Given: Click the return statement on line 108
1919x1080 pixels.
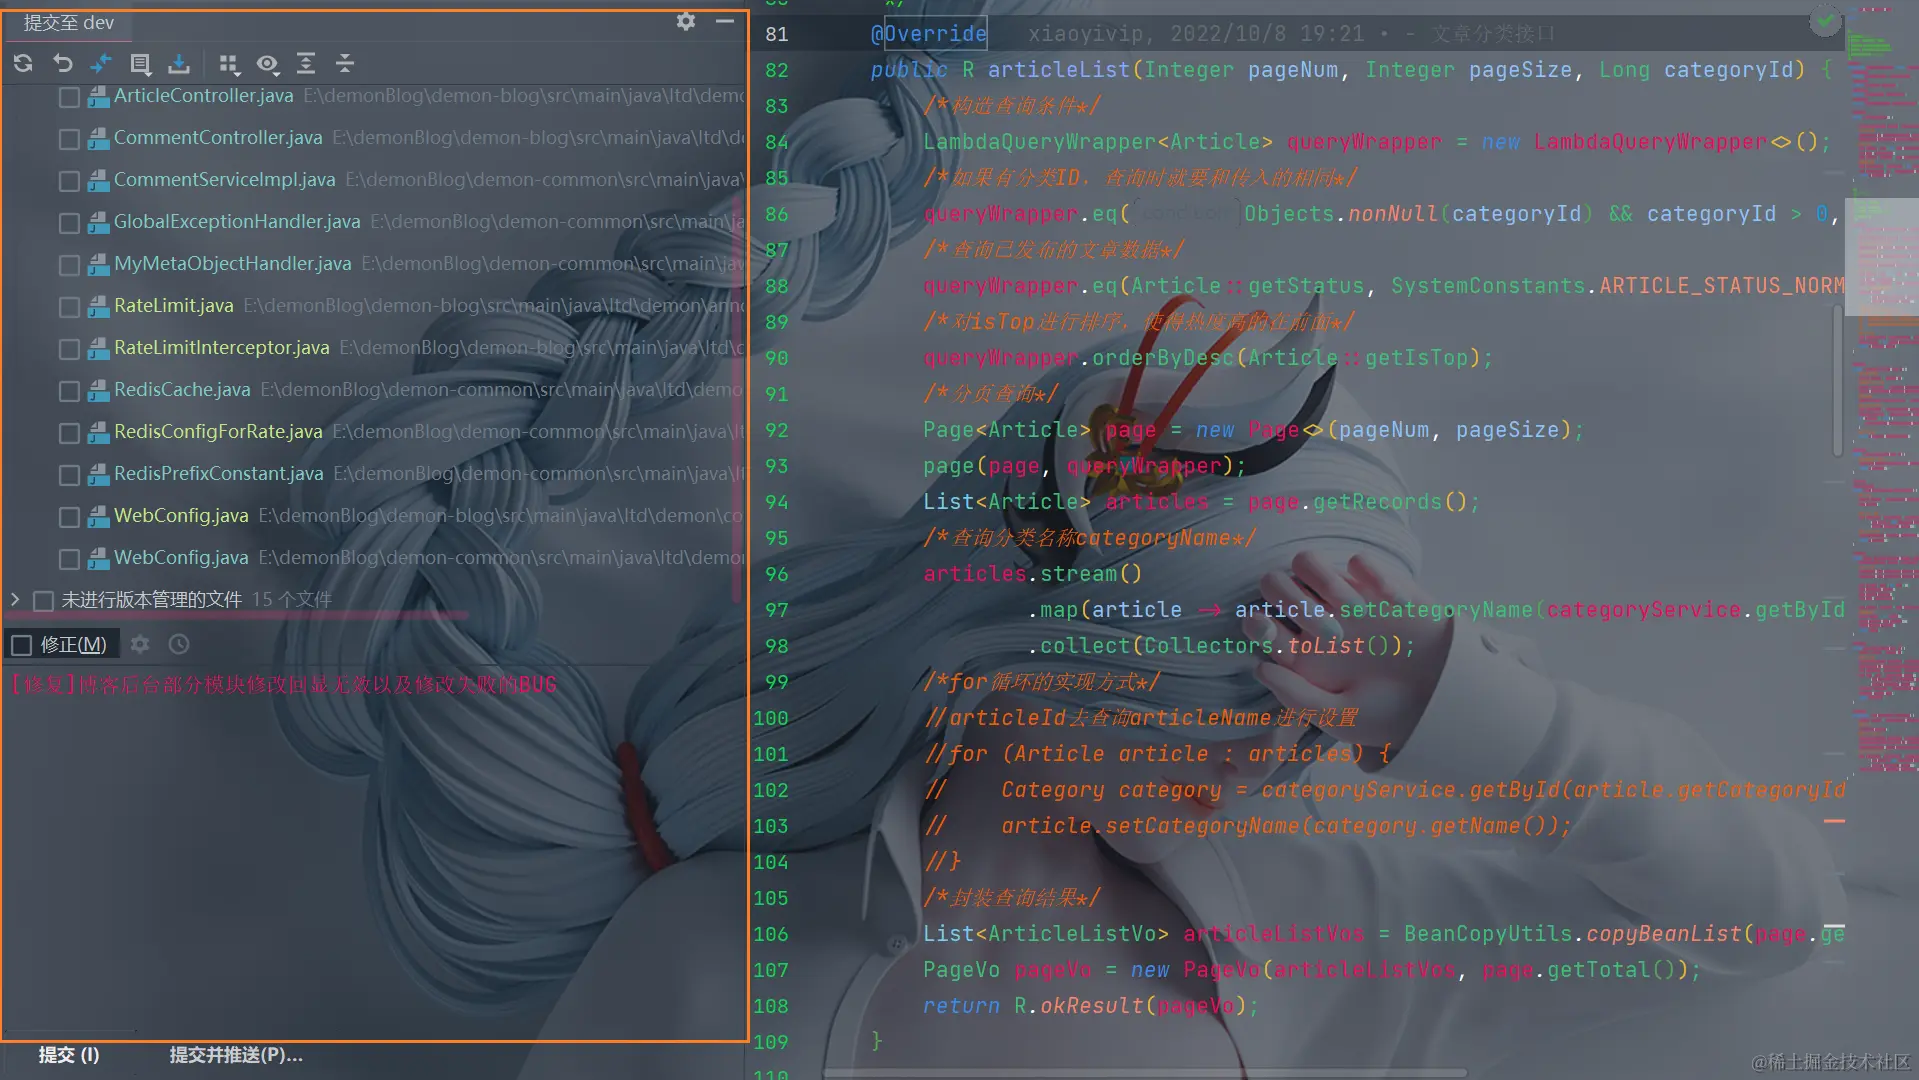Looking at the screenshot, I should (961, 1006).
